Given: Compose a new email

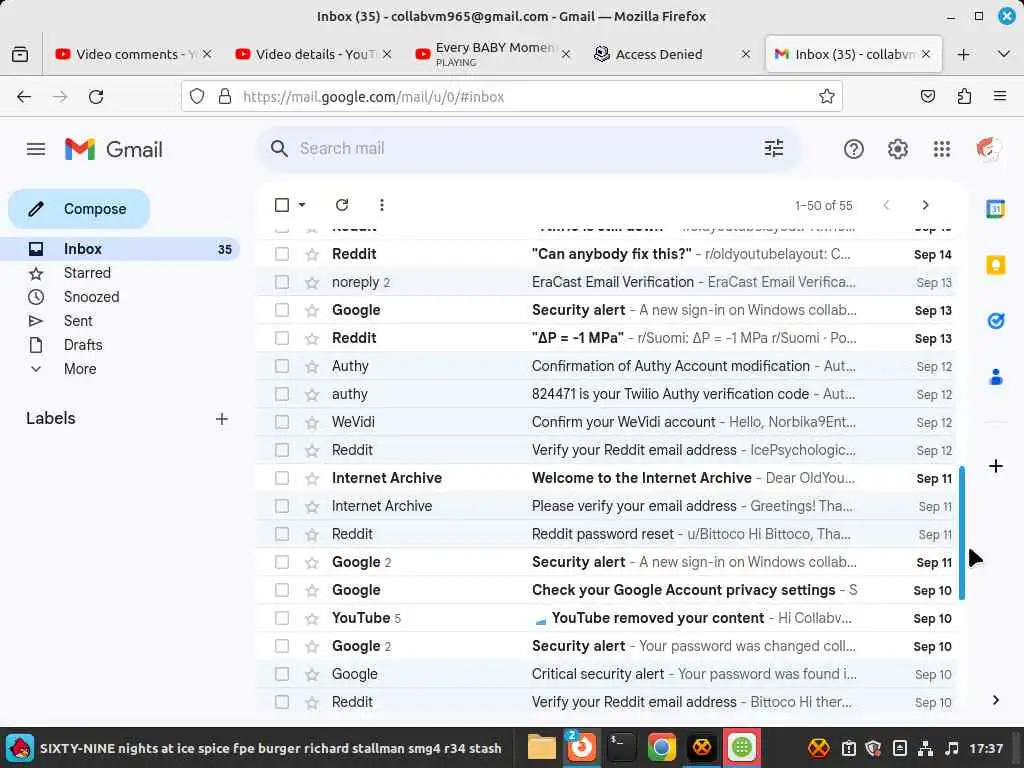Looking at the screenshot, I should [x=79, y=209].
